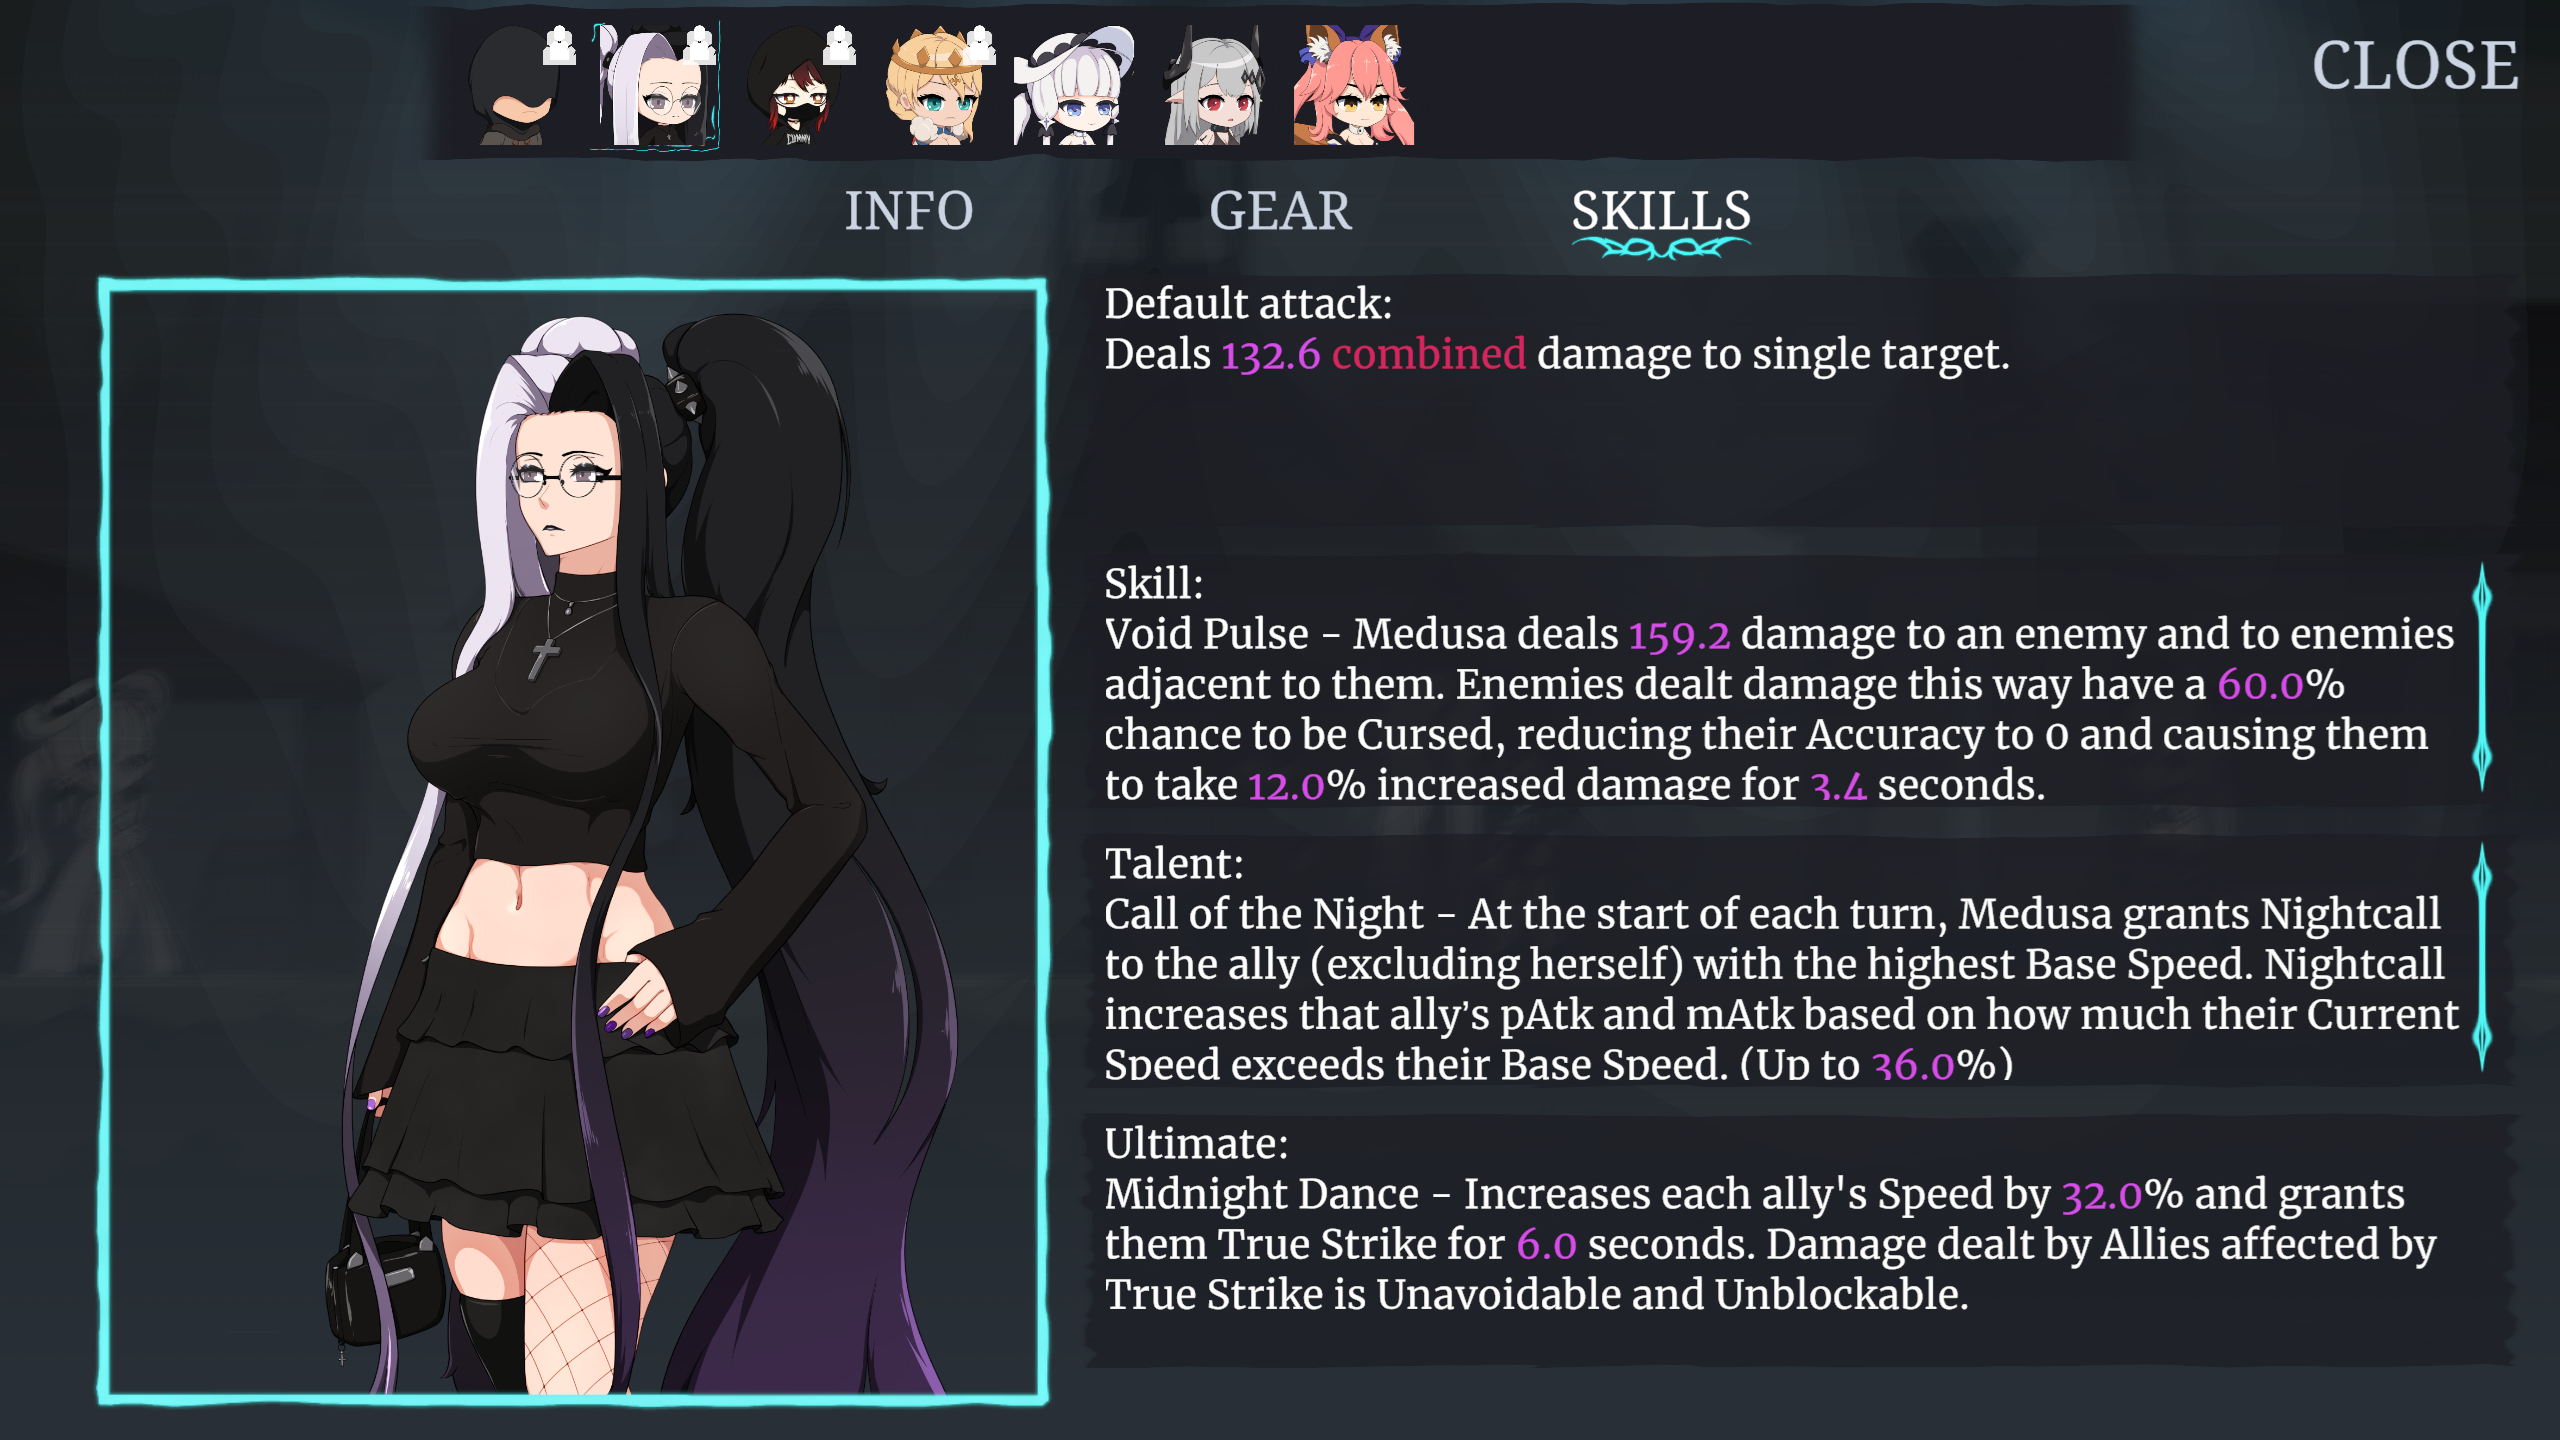
Task: Select the SKILLS tab
Action: click(1661, 213)
